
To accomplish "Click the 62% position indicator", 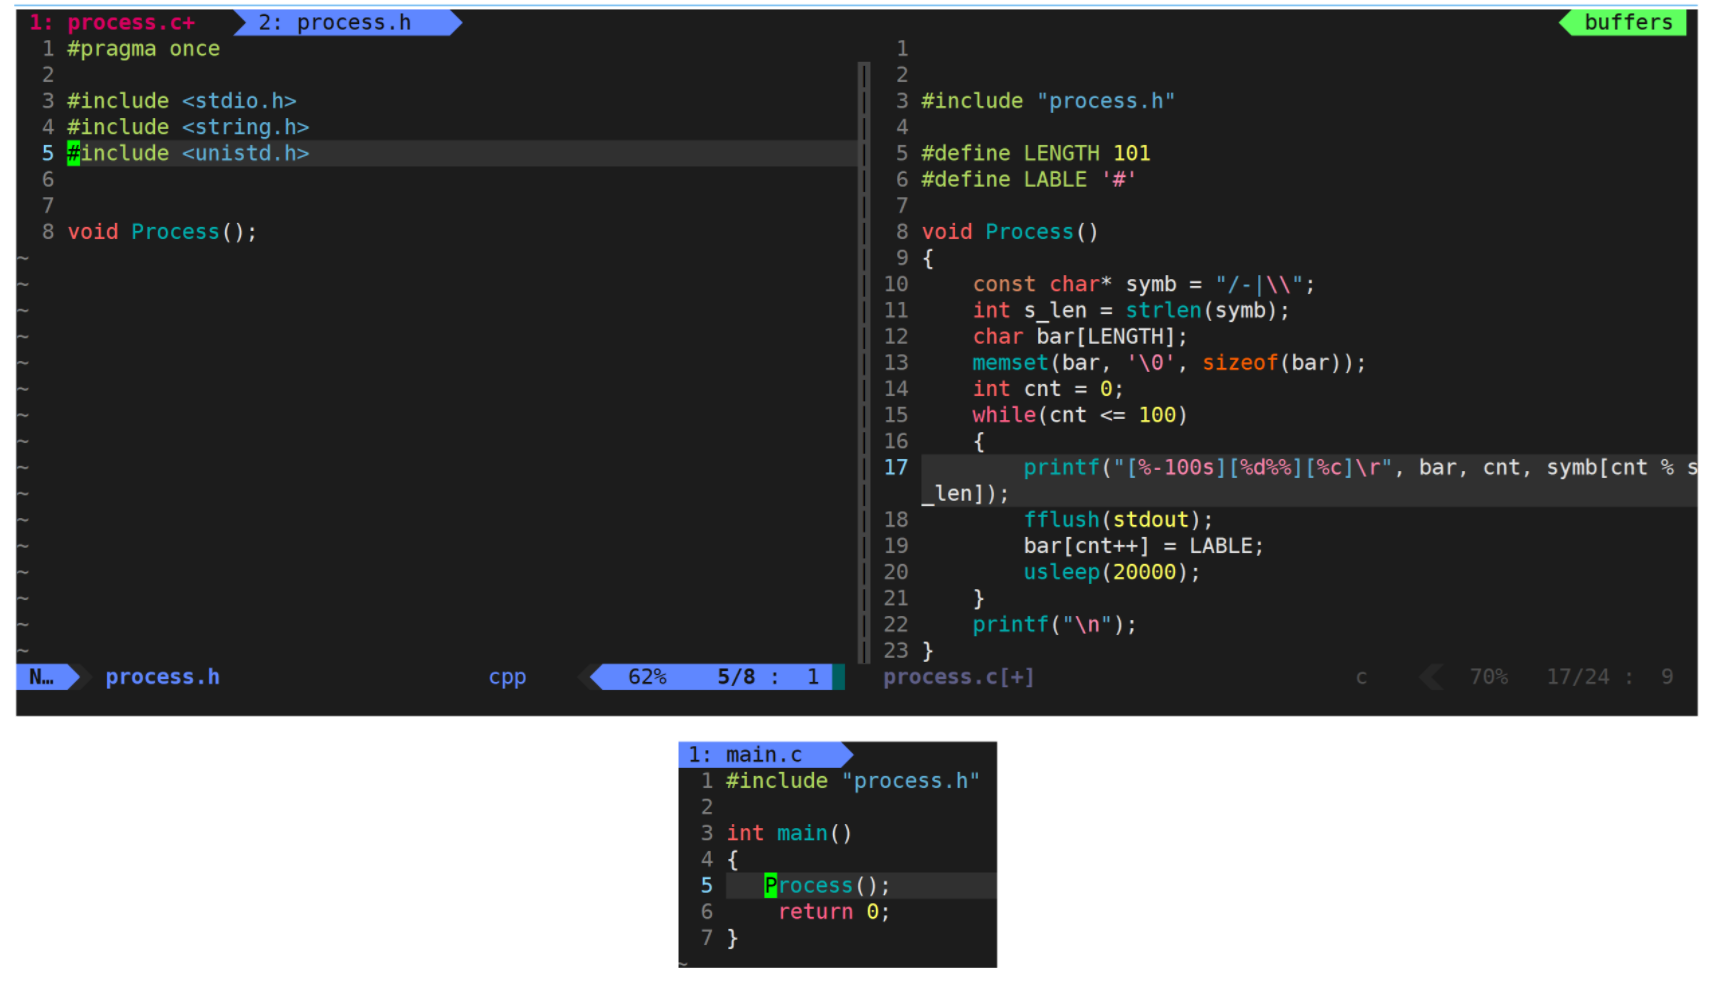I will pos(647,677).
